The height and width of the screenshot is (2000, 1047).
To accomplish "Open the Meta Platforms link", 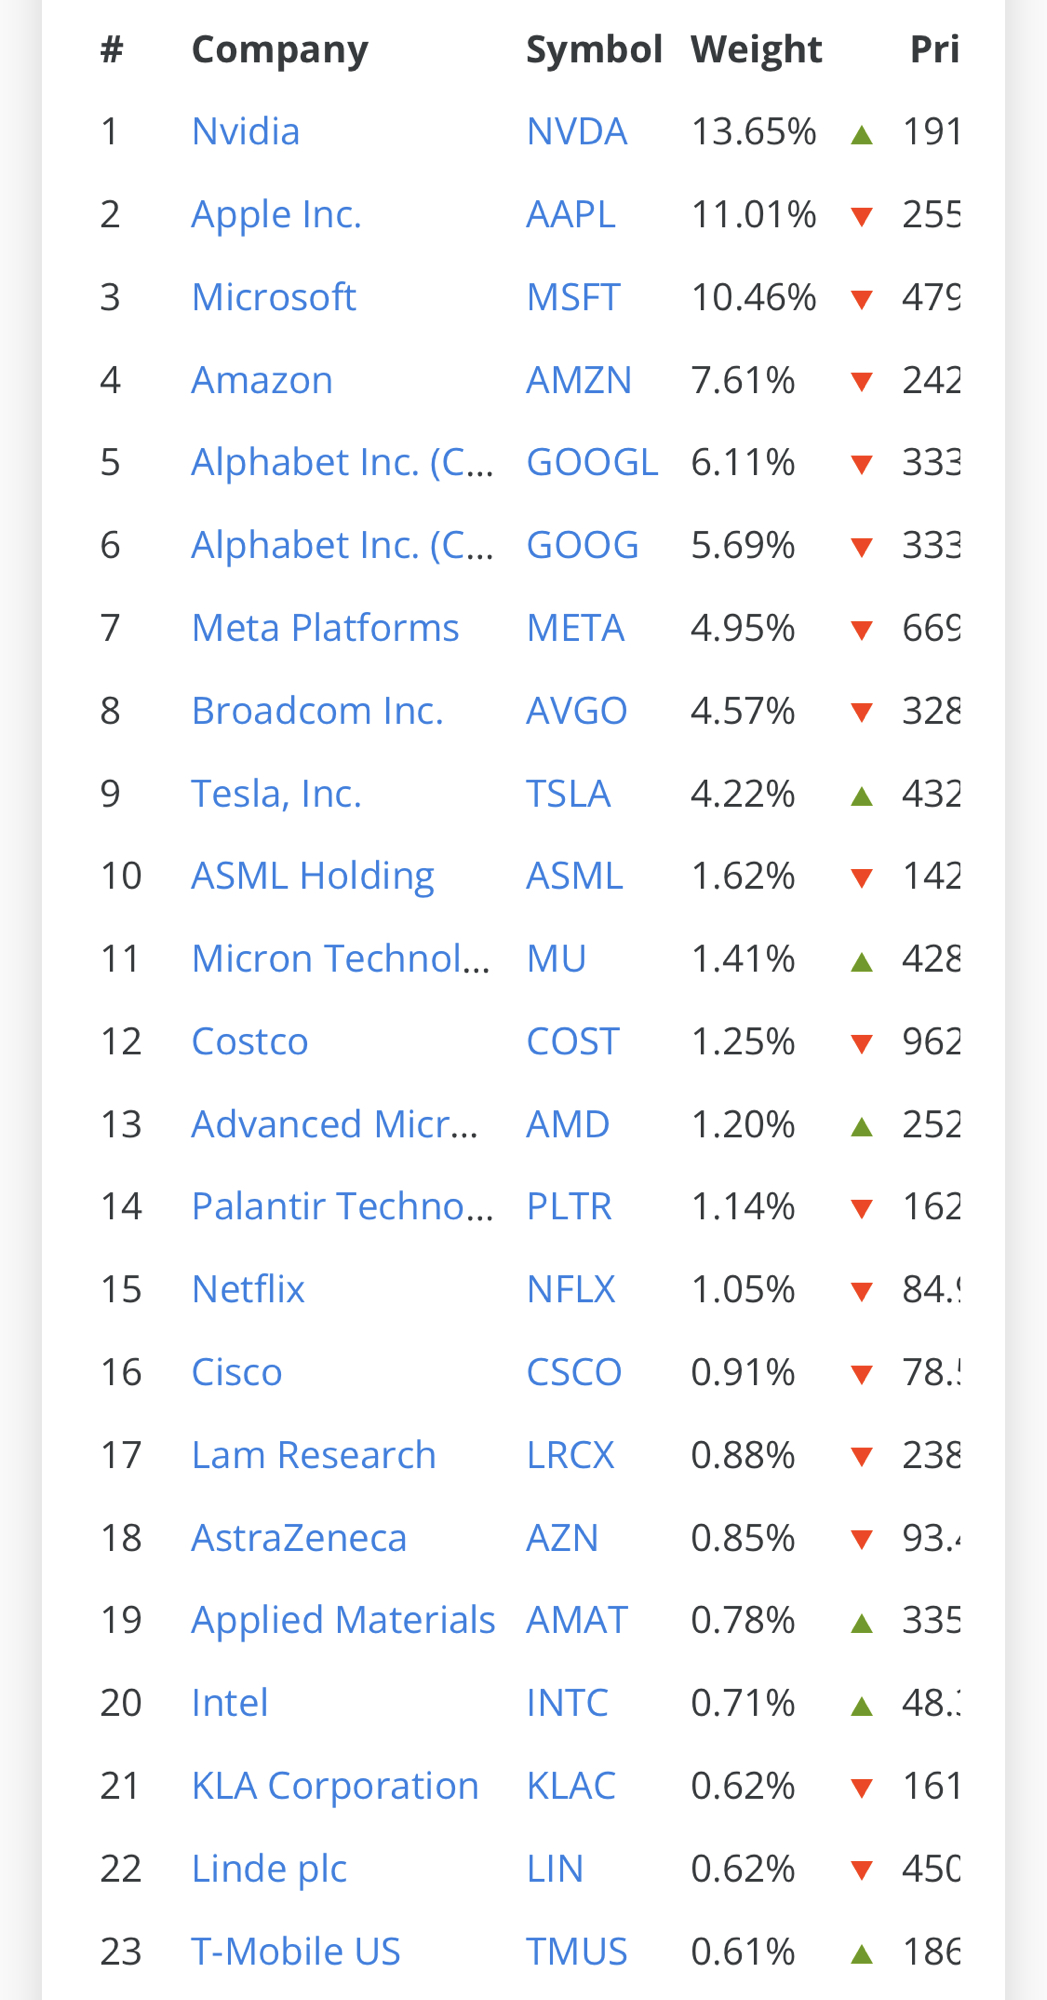I will (x=325, y=628).
